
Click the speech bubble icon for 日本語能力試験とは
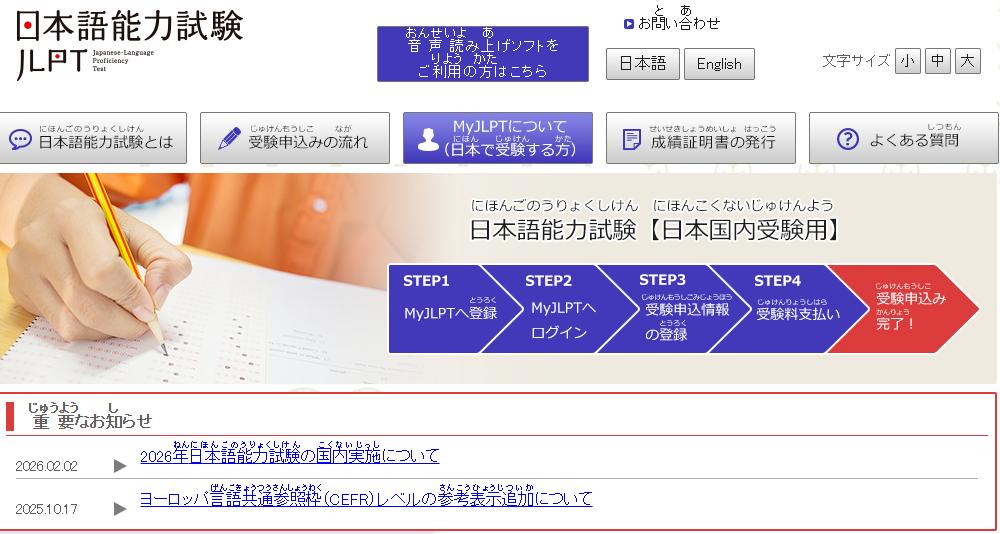pyautogui.click(x=20, y=139)
